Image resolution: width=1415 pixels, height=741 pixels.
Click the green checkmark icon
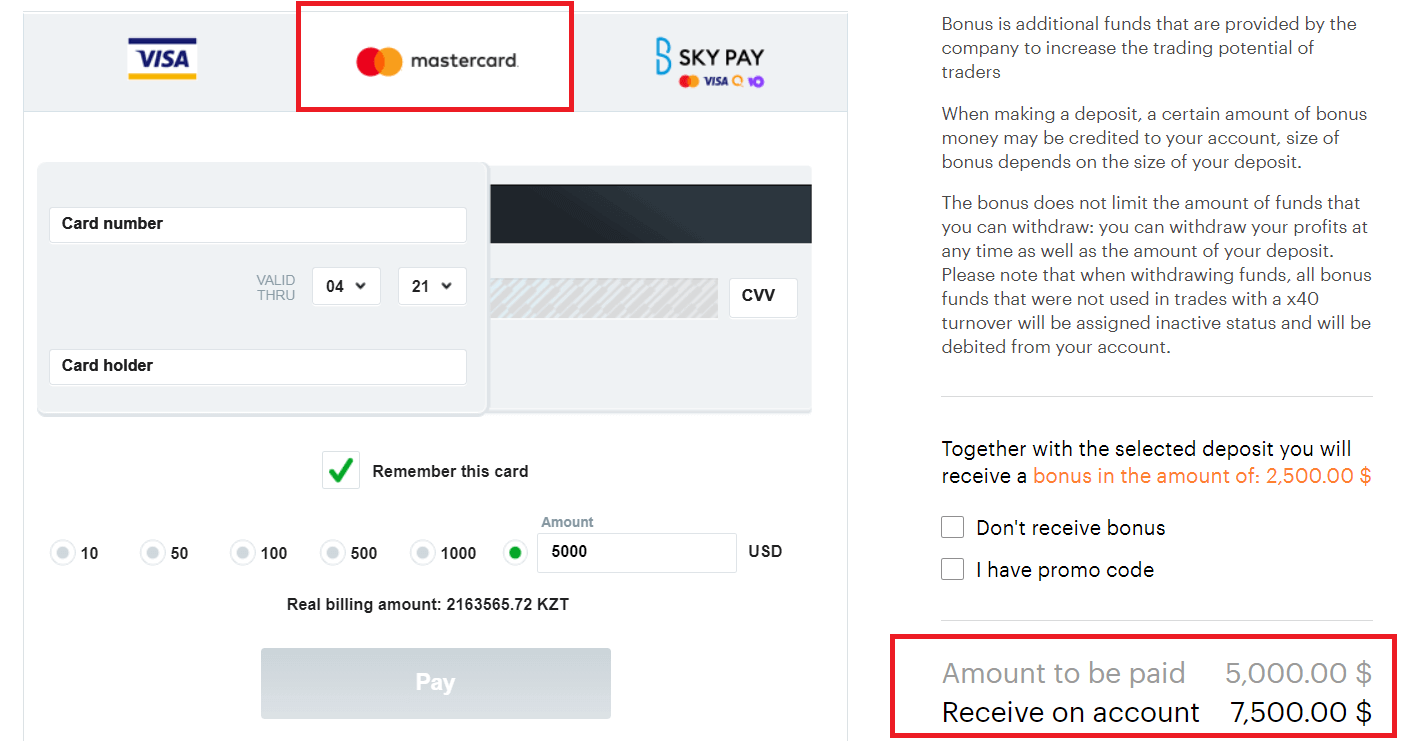coord(341,470)
